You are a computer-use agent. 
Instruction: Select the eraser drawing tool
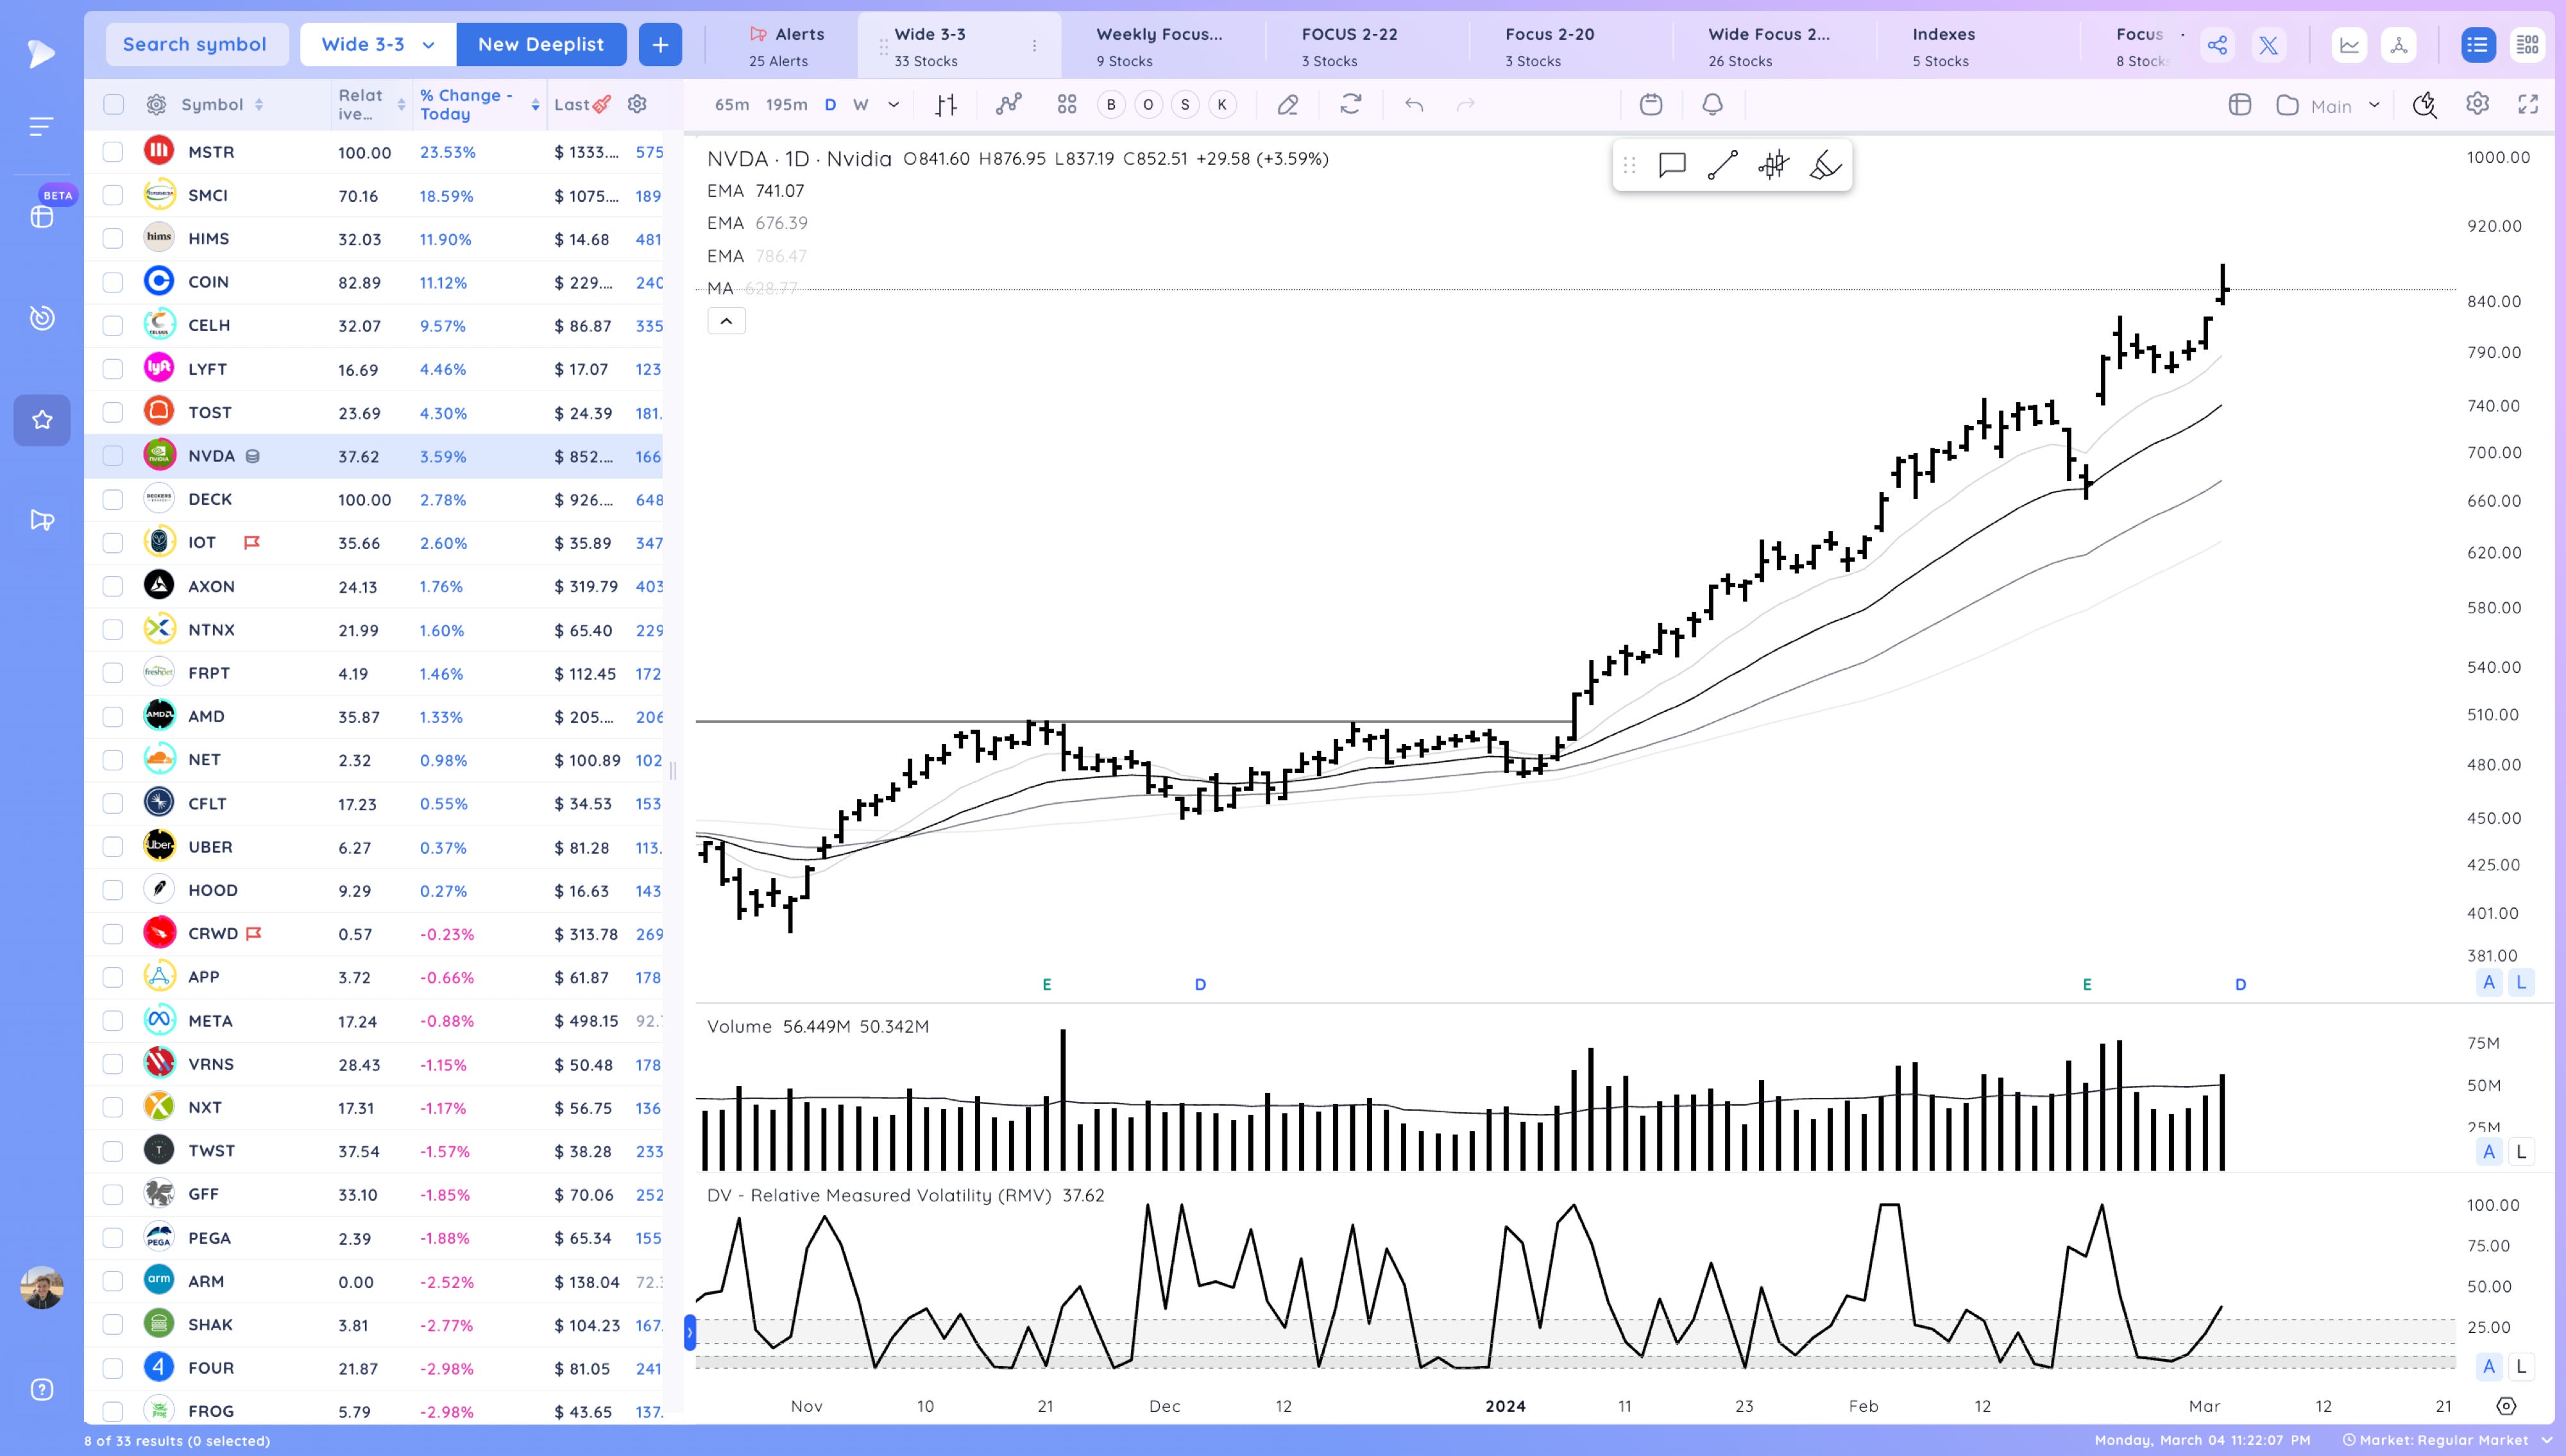pyautogui.click(x=1288, y=104)
